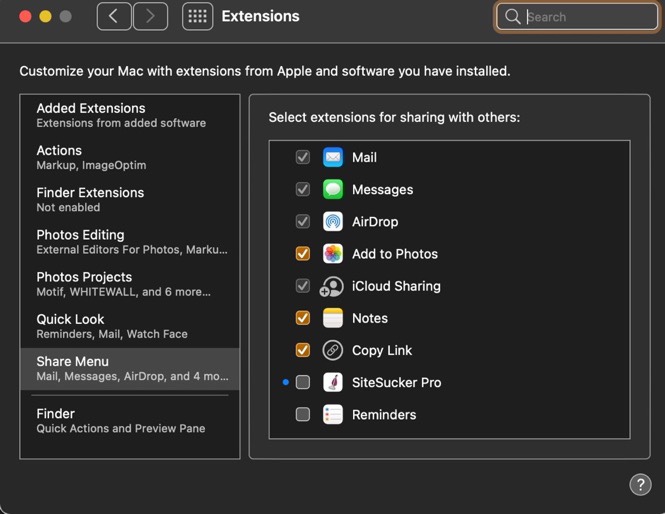Disable the Notes sharing checkbox
665x514 pixels.
coord(303,318)
